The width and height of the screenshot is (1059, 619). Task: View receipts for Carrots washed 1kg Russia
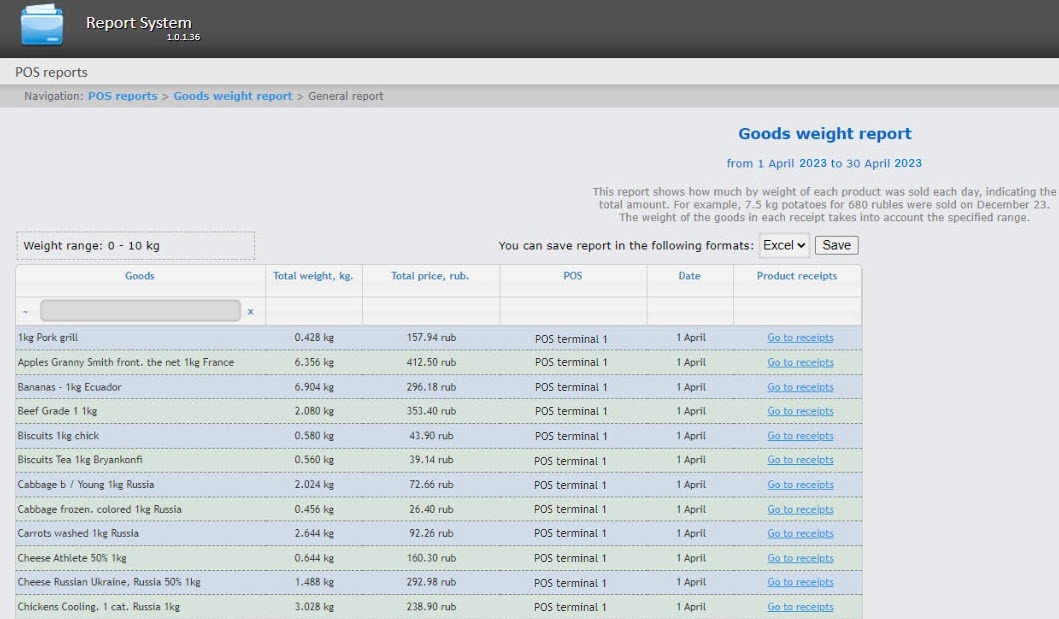pos(800,533)
